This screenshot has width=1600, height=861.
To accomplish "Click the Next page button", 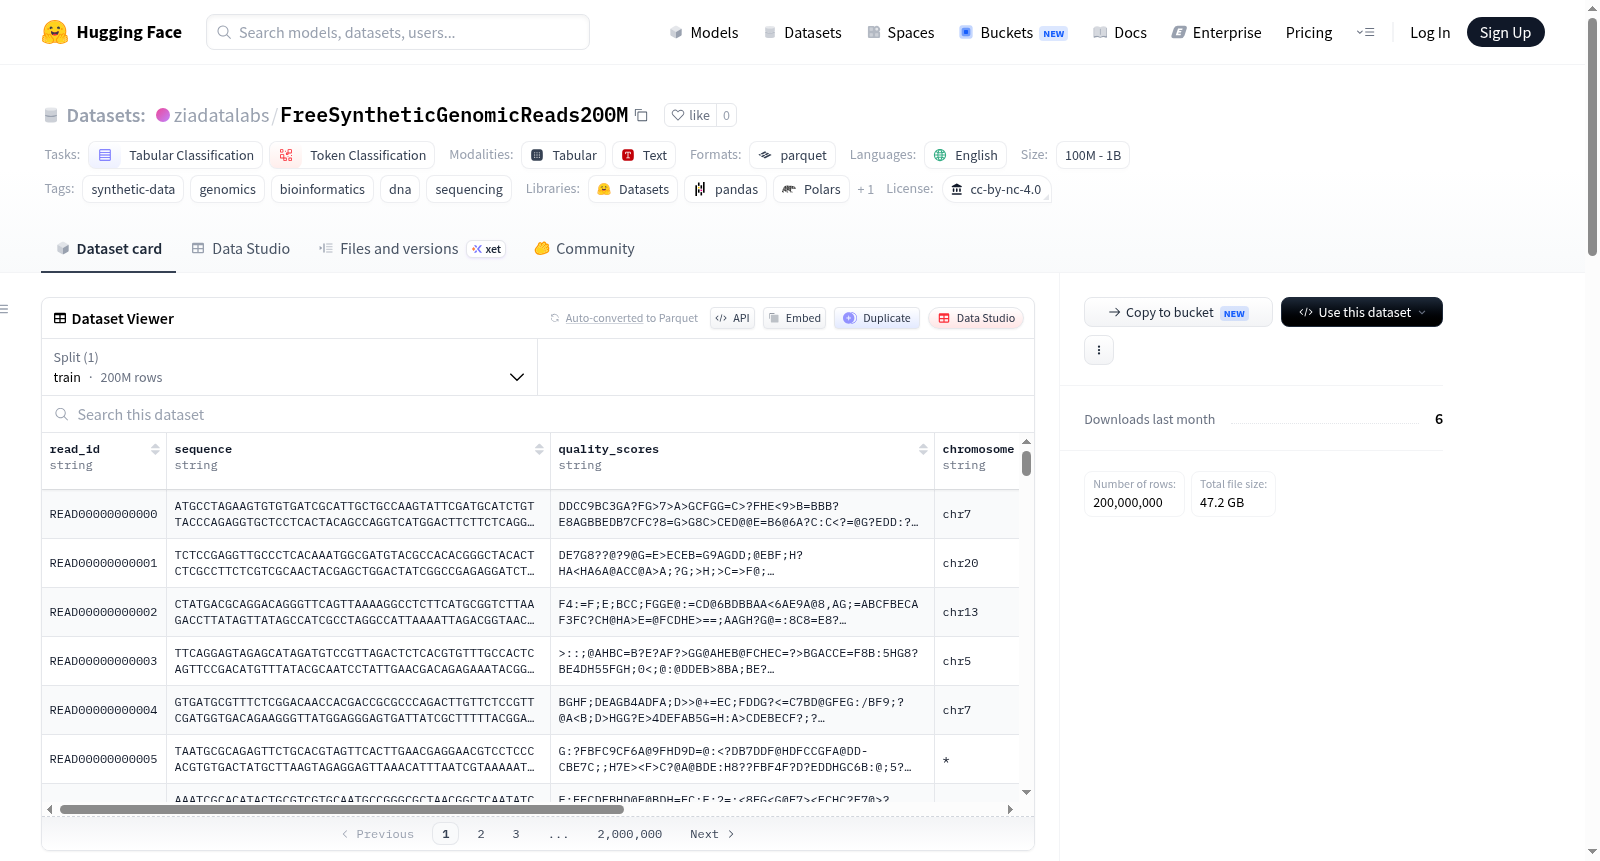I will coord(712,834).
